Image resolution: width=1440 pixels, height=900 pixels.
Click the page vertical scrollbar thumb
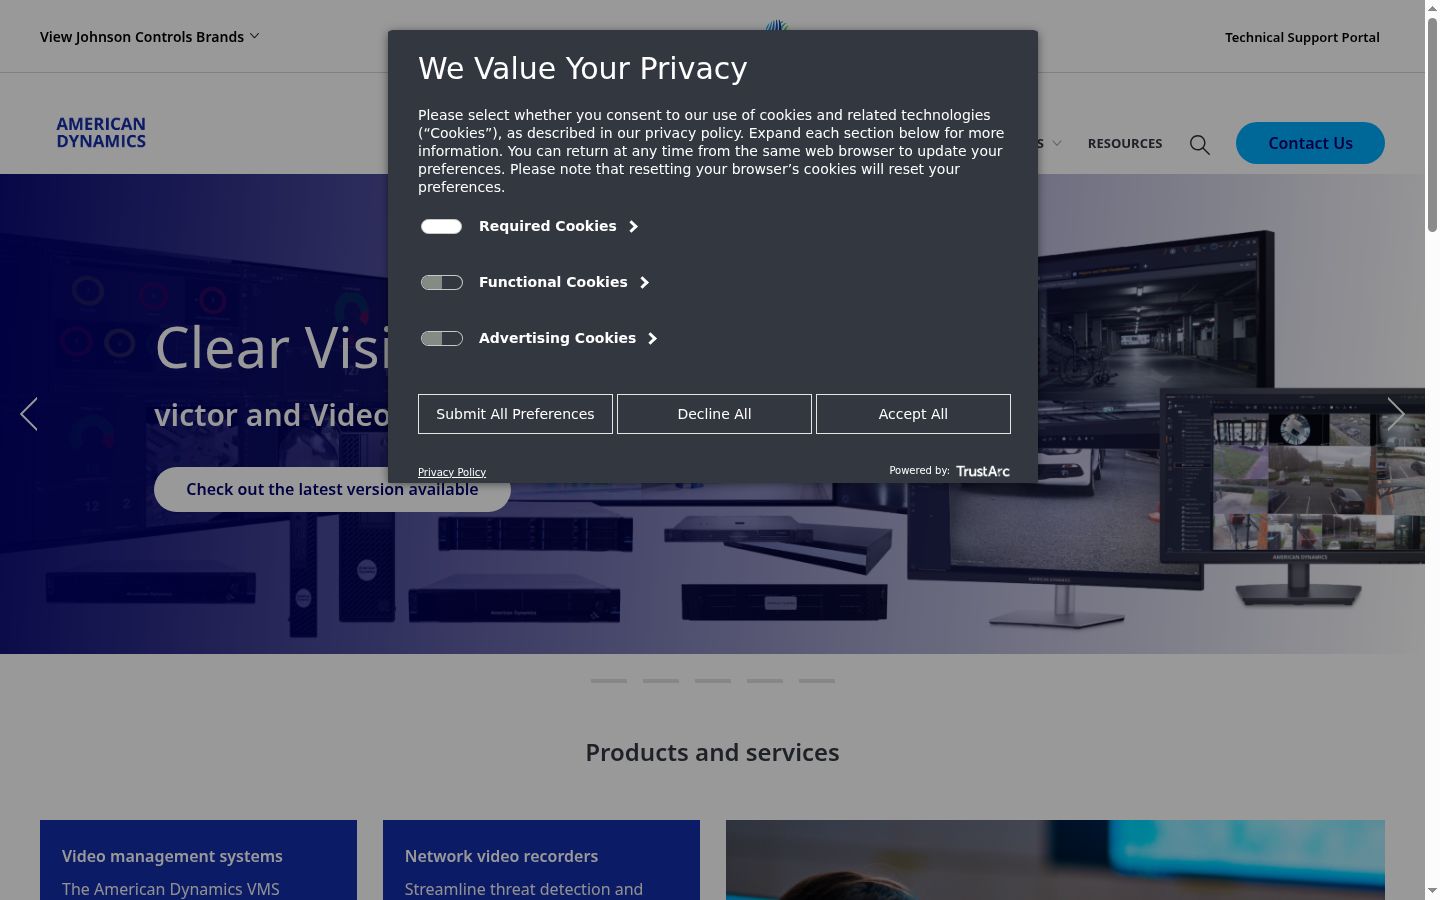pos(1432,125)
